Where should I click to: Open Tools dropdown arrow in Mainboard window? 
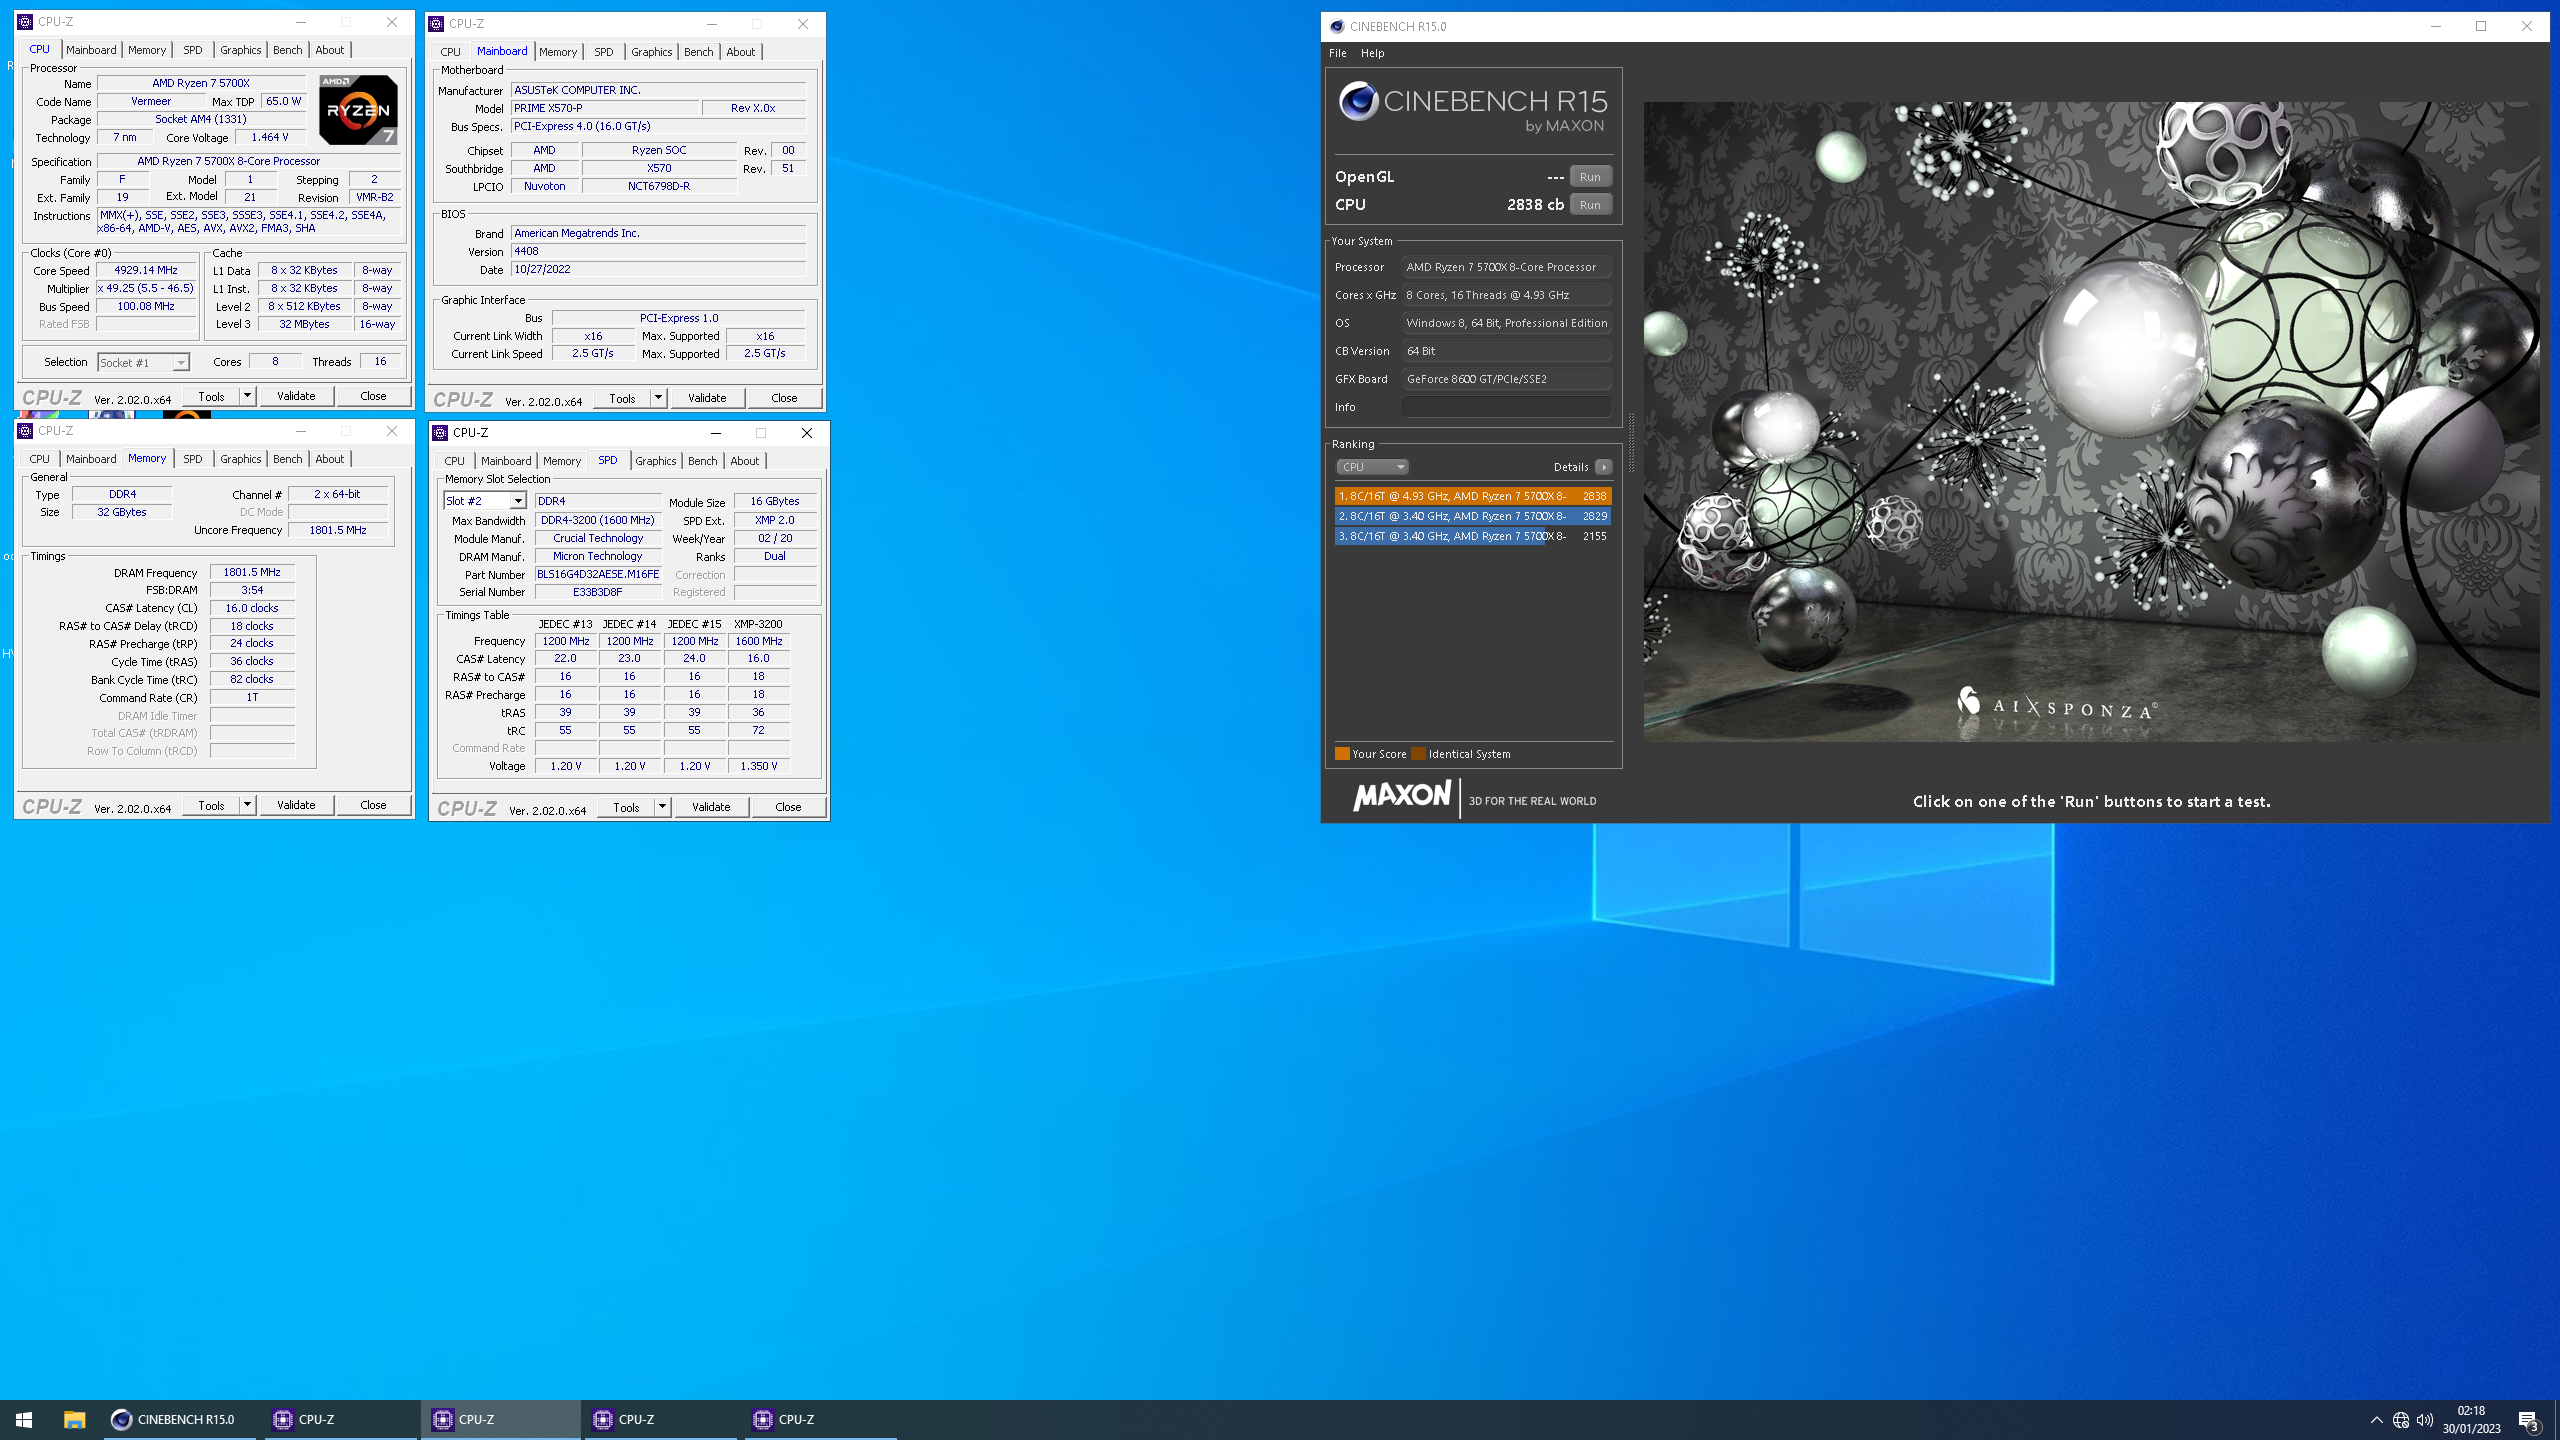tap(658, 398)
